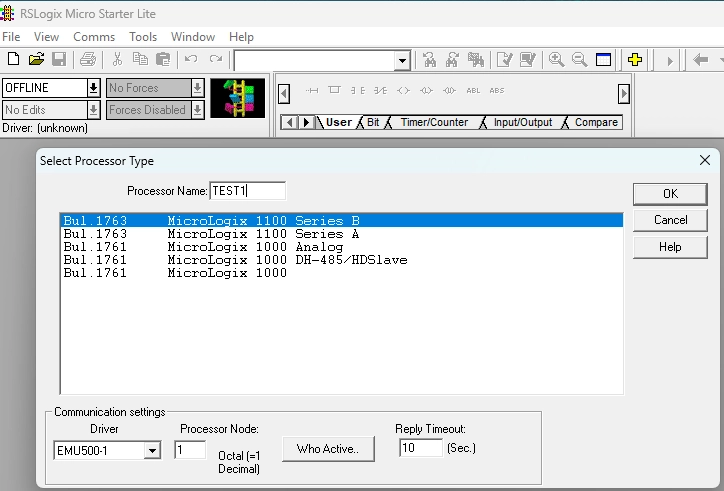
Task: Click the Who Active.. button
Action: click(328, 449)
